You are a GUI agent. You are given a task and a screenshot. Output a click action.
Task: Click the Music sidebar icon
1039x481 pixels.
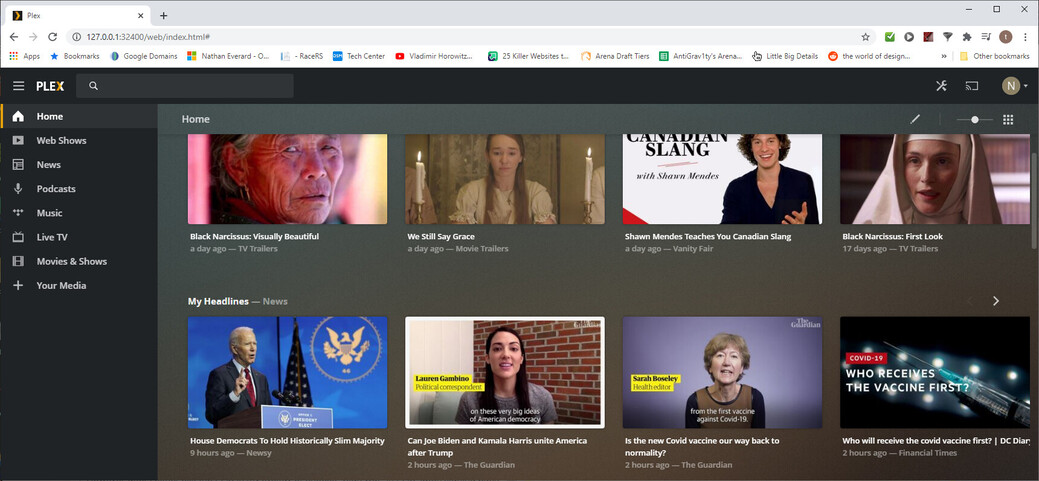[x=18, y=213]
